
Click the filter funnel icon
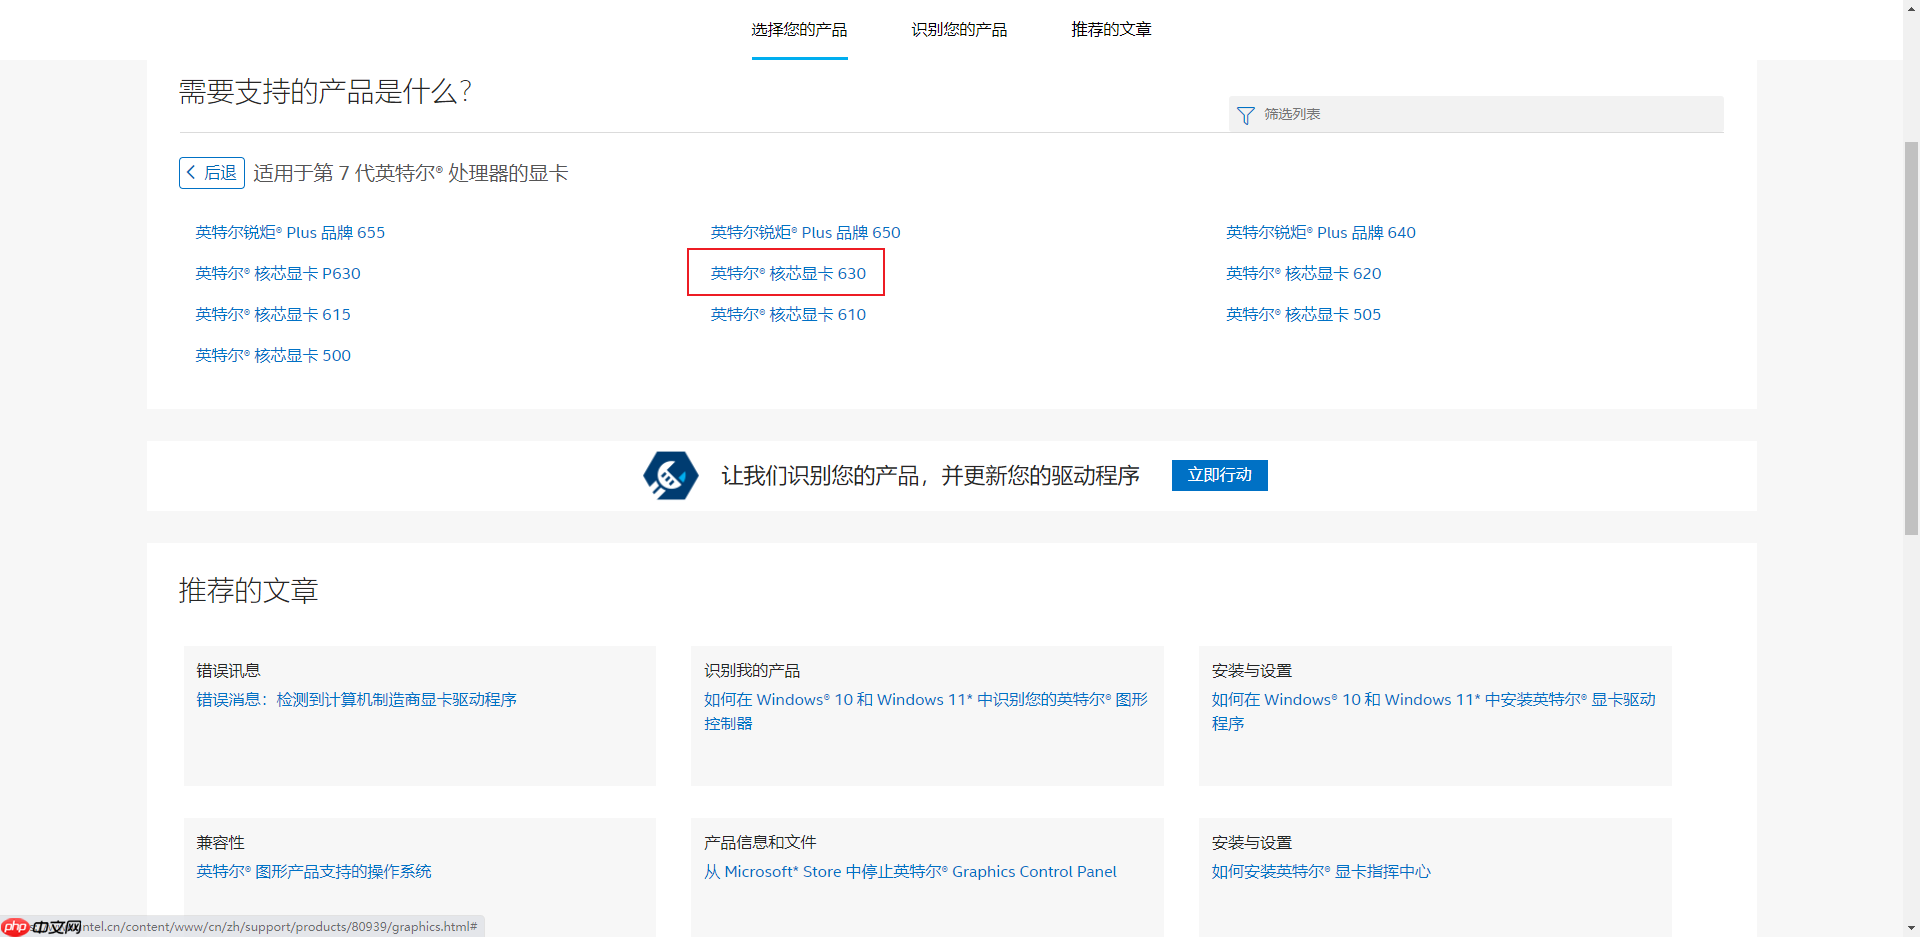[x=1245, y=114]
